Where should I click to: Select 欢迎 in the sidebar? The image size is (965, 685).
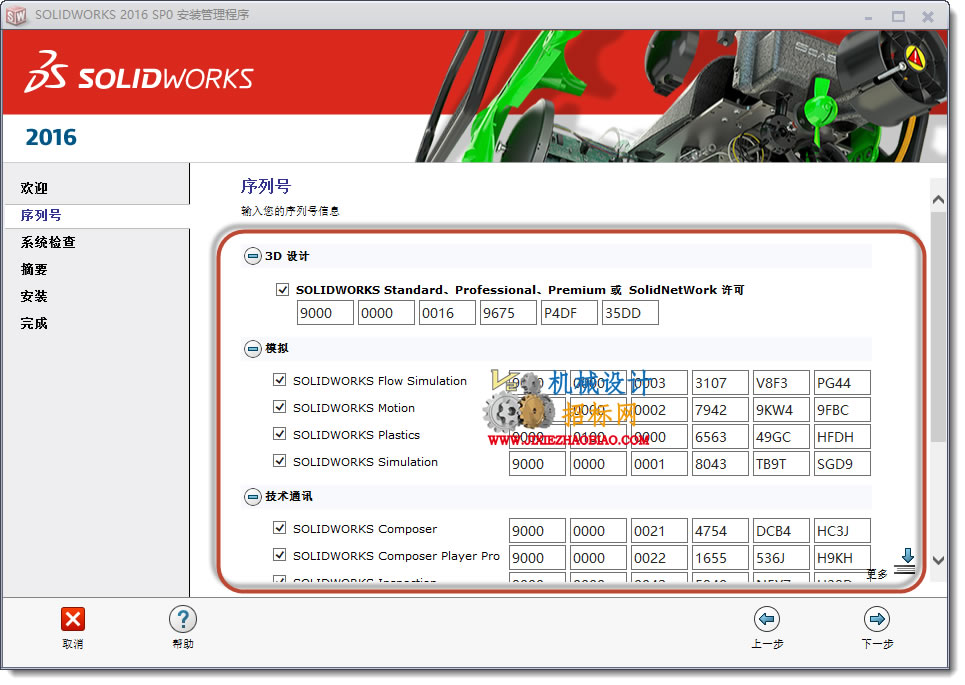(34, 188)
